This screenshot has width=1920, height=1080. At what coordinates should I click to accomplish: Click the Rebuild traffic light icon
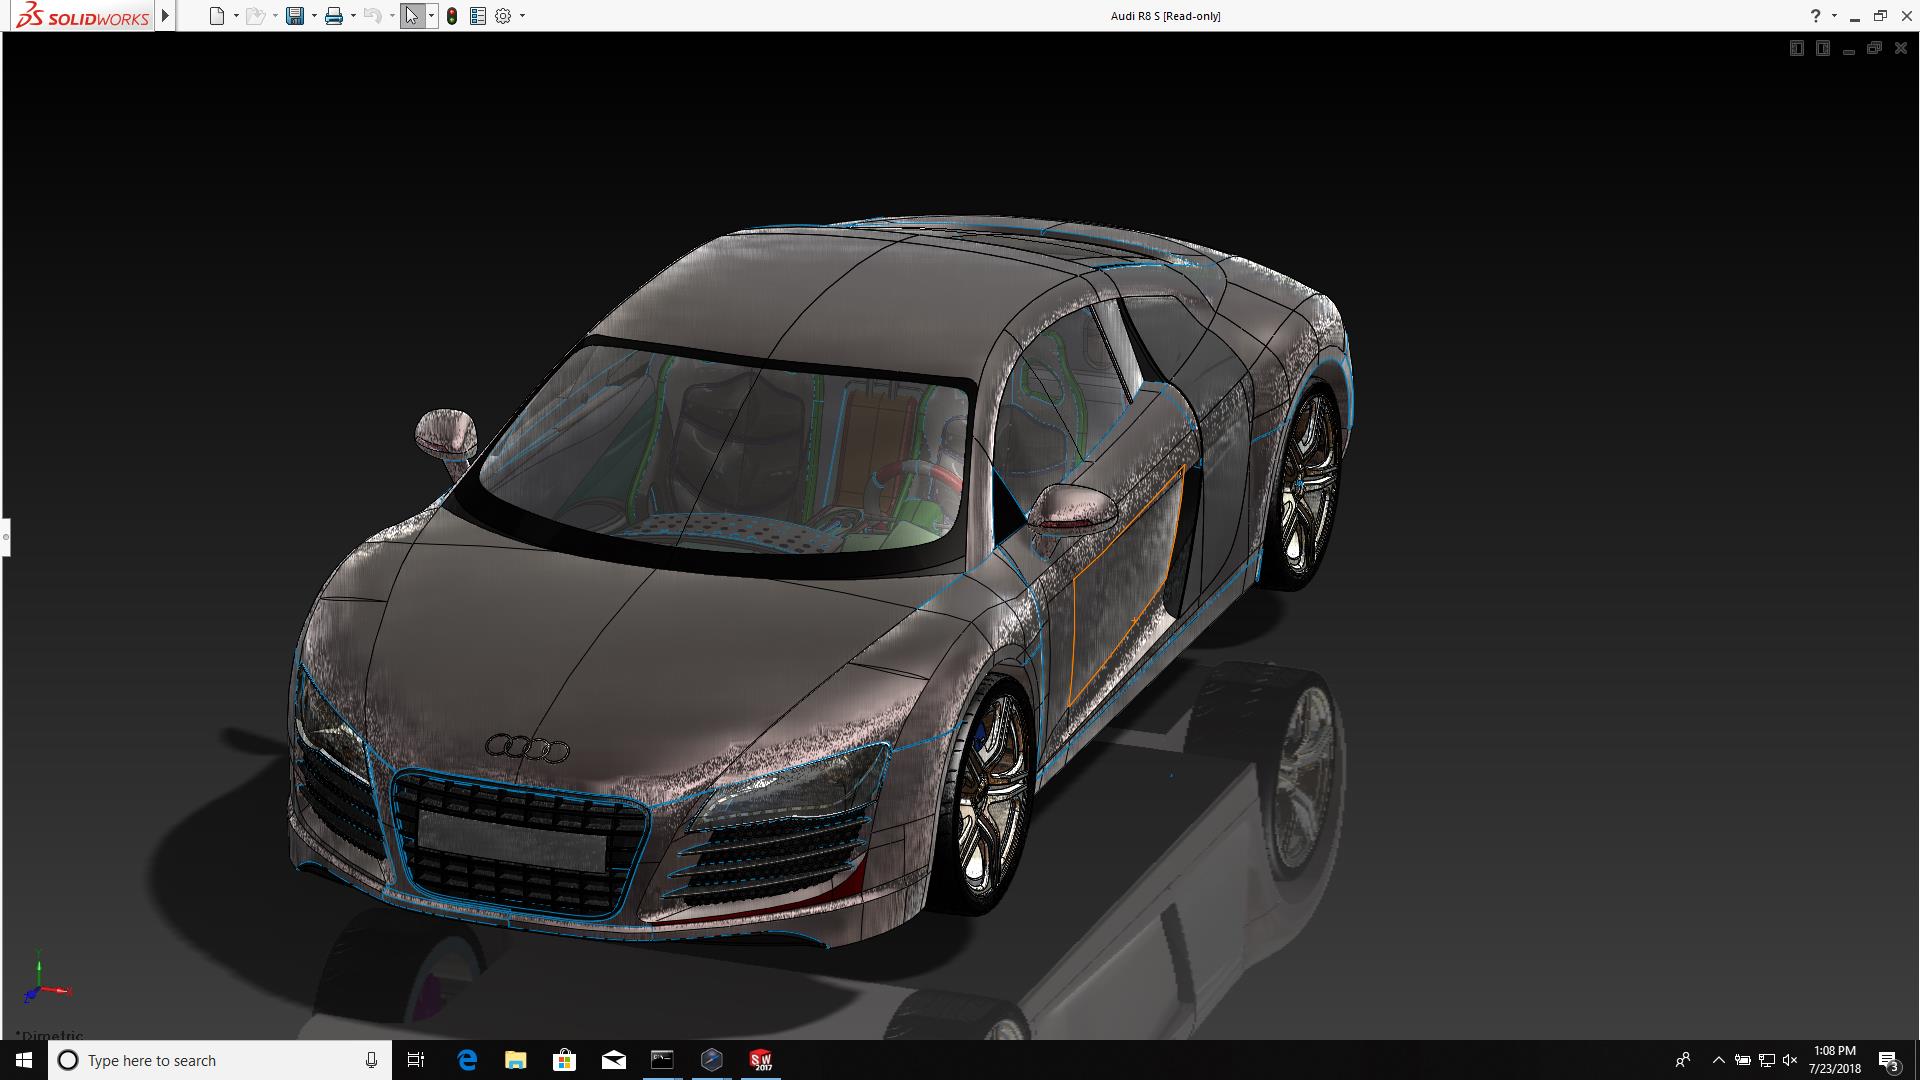(452, 16)
